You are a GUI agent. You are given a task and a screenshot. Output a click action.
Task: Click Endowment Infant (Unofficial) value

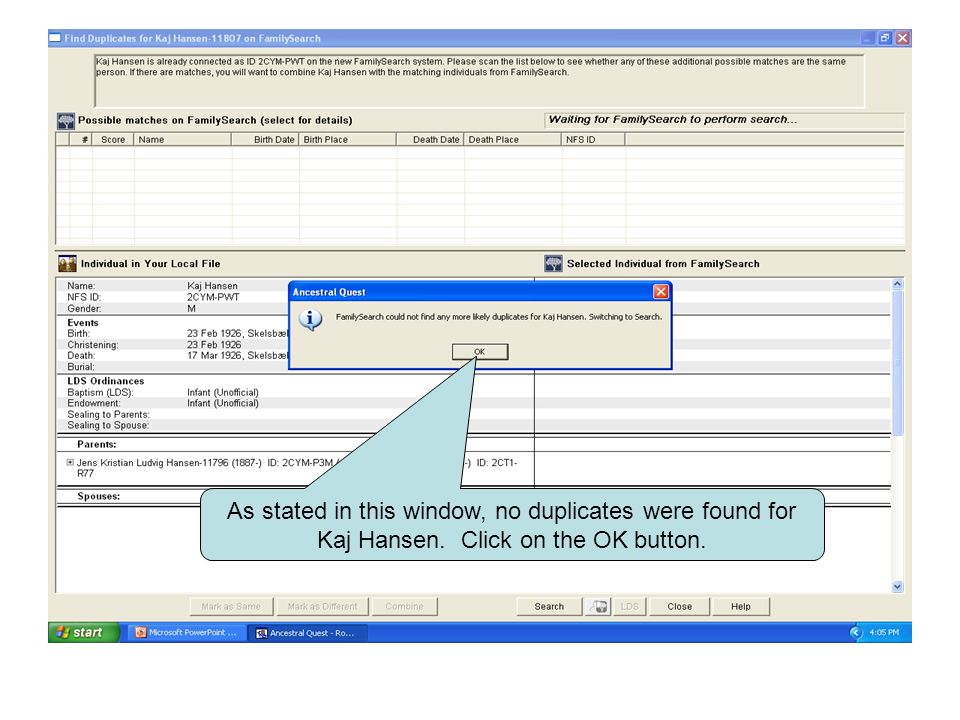point(223,403)
